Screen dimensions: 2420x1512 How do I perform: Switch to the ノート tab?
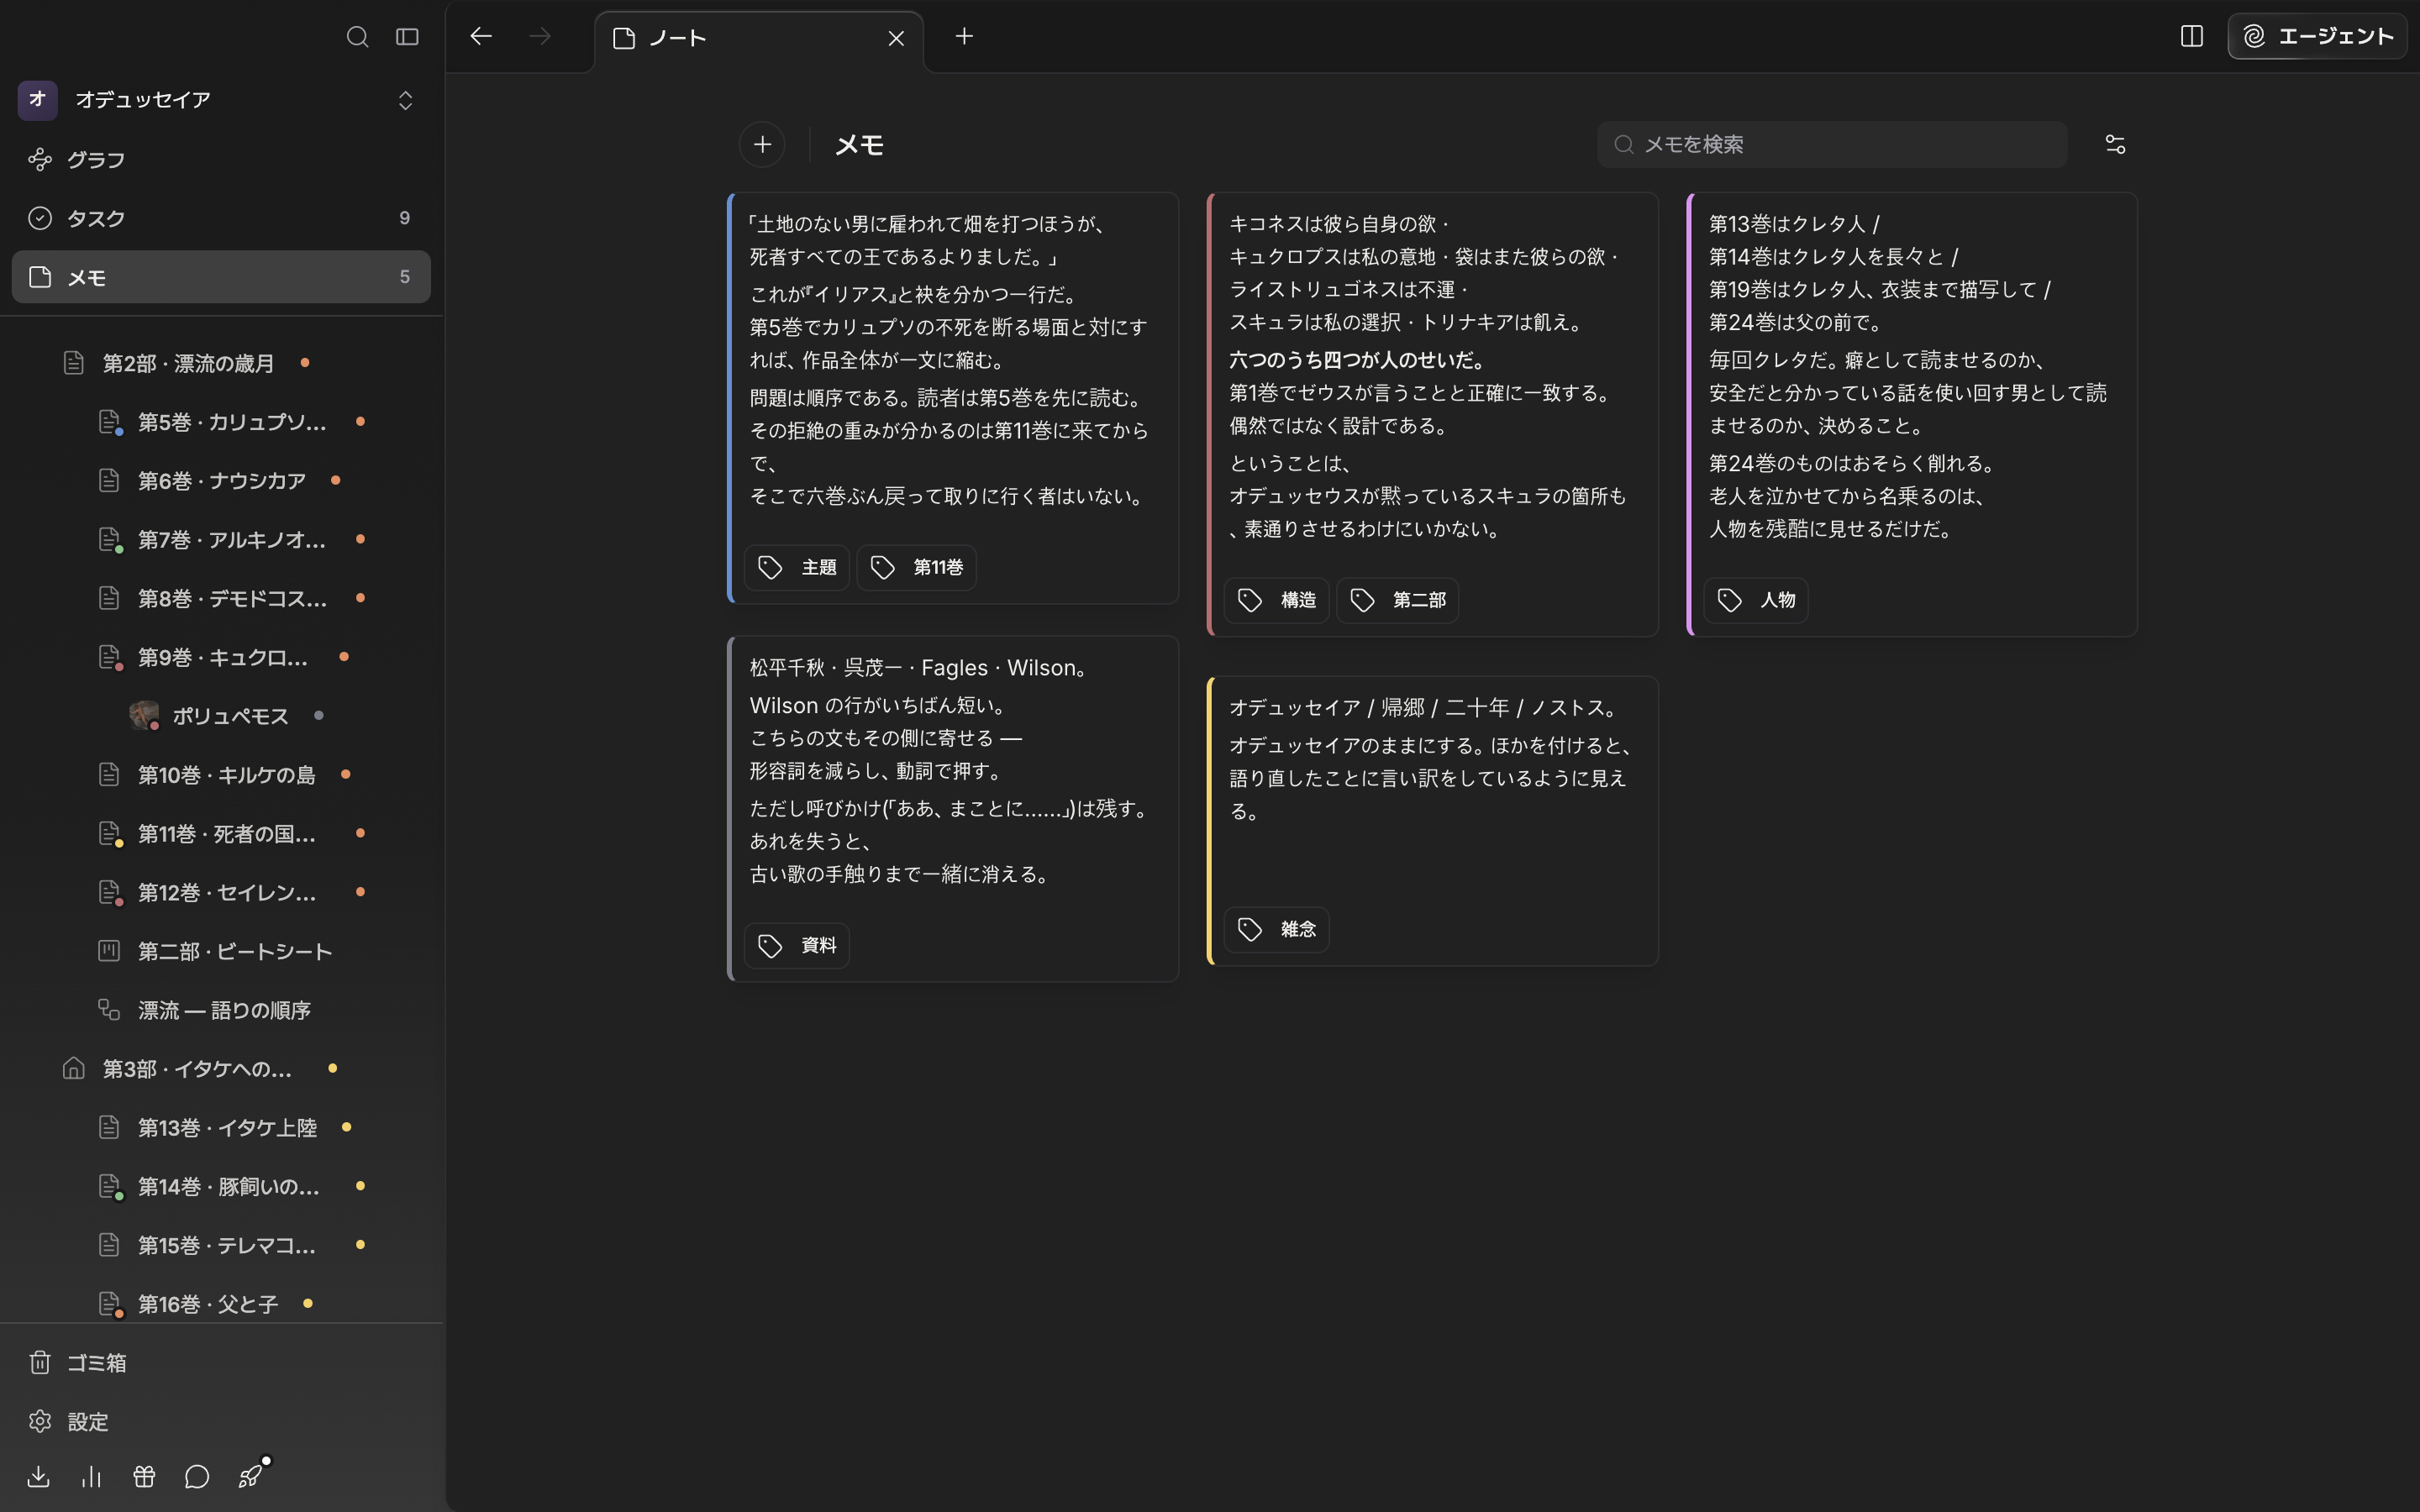coord(759,38)
